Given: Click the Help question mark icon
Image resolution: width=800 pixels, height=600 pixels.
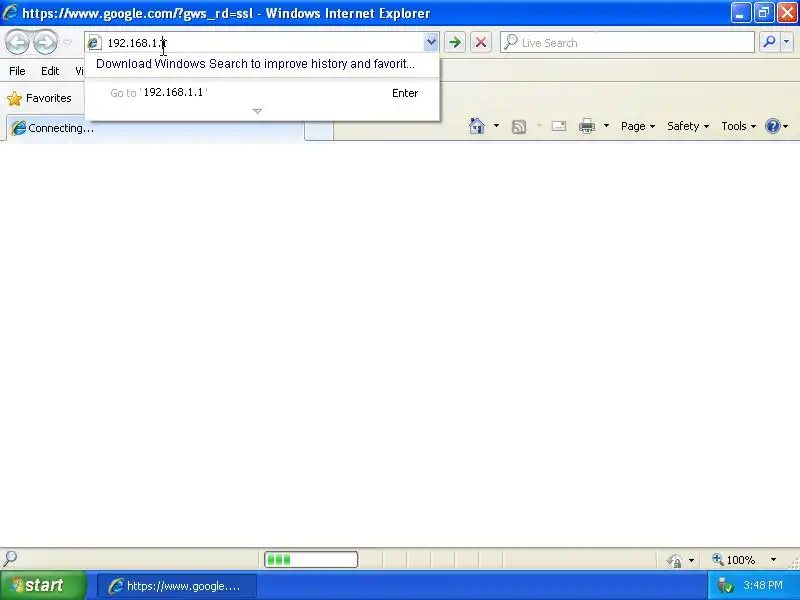Looking at the screenshot, I should pos(773,126).
